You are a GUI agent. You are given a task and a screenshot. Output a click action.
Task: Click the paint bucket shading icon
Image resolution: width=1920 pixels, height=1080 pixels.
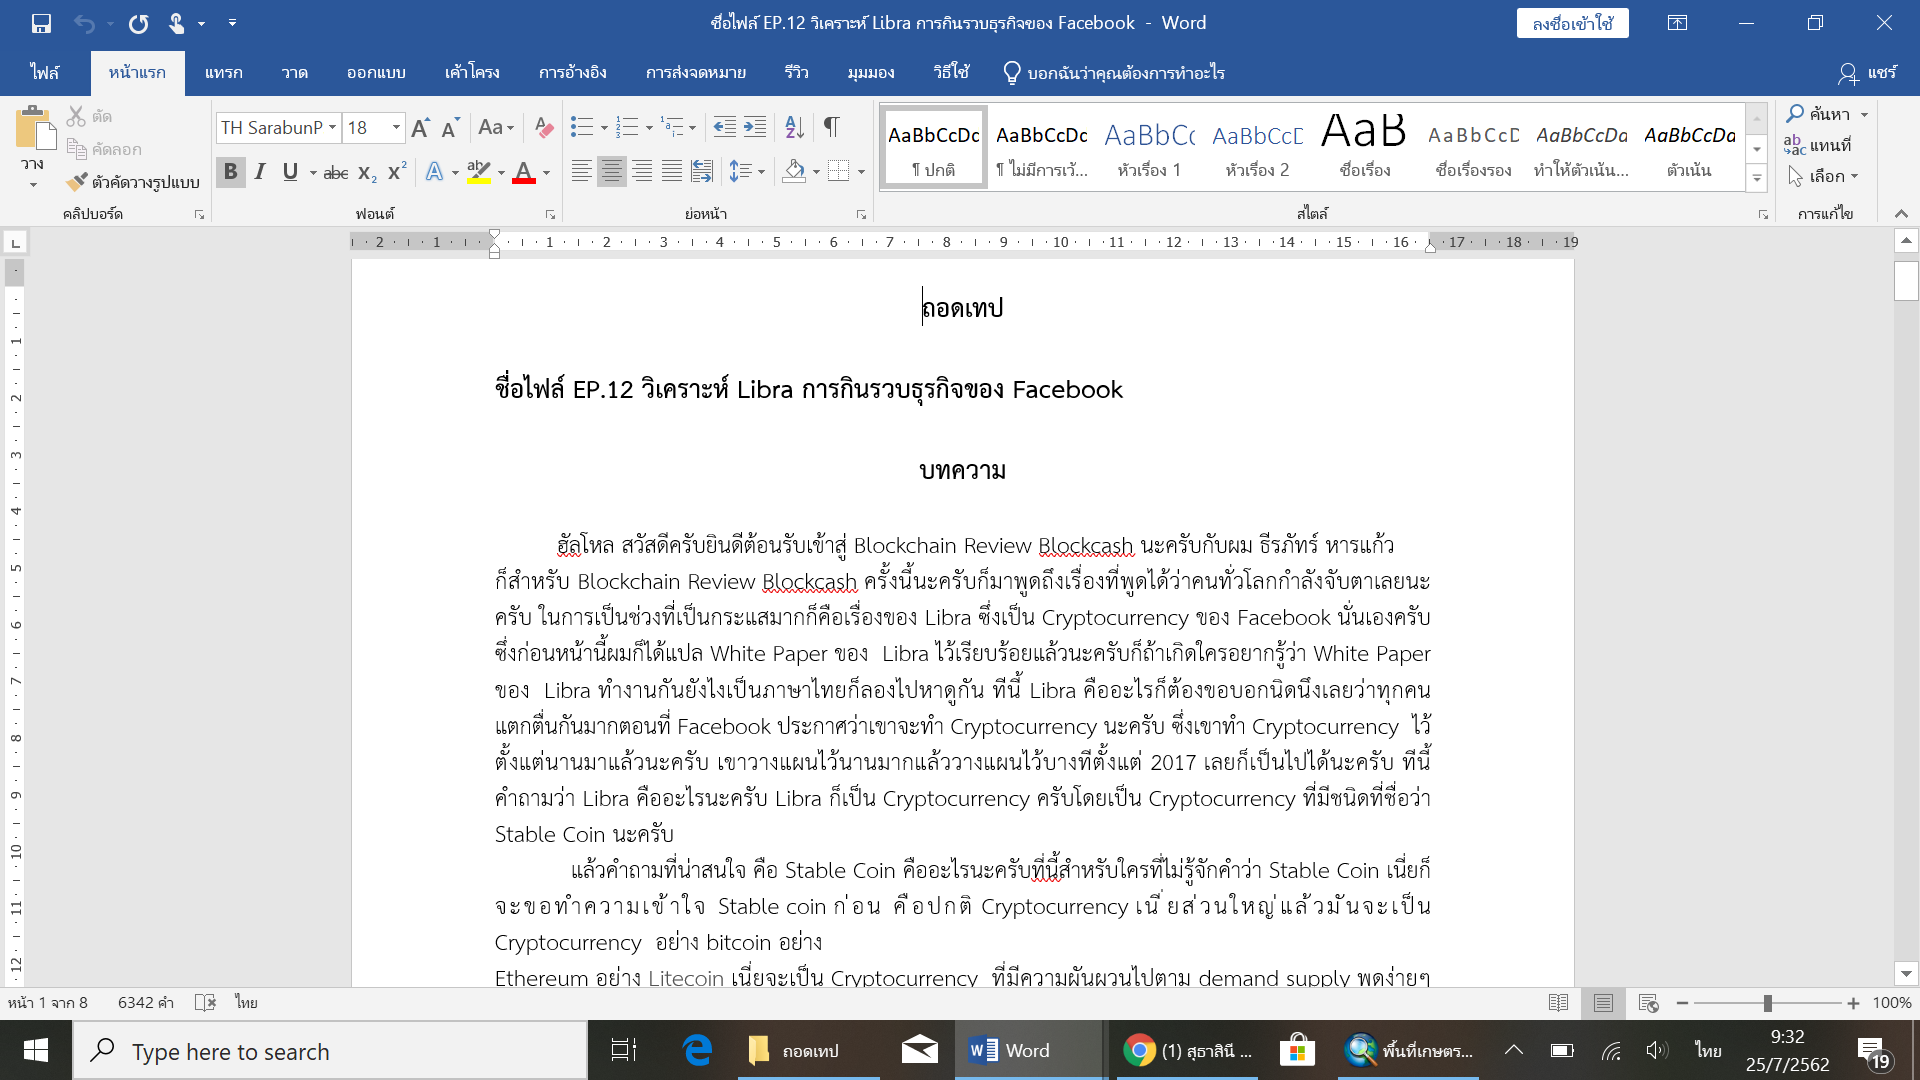794,172
